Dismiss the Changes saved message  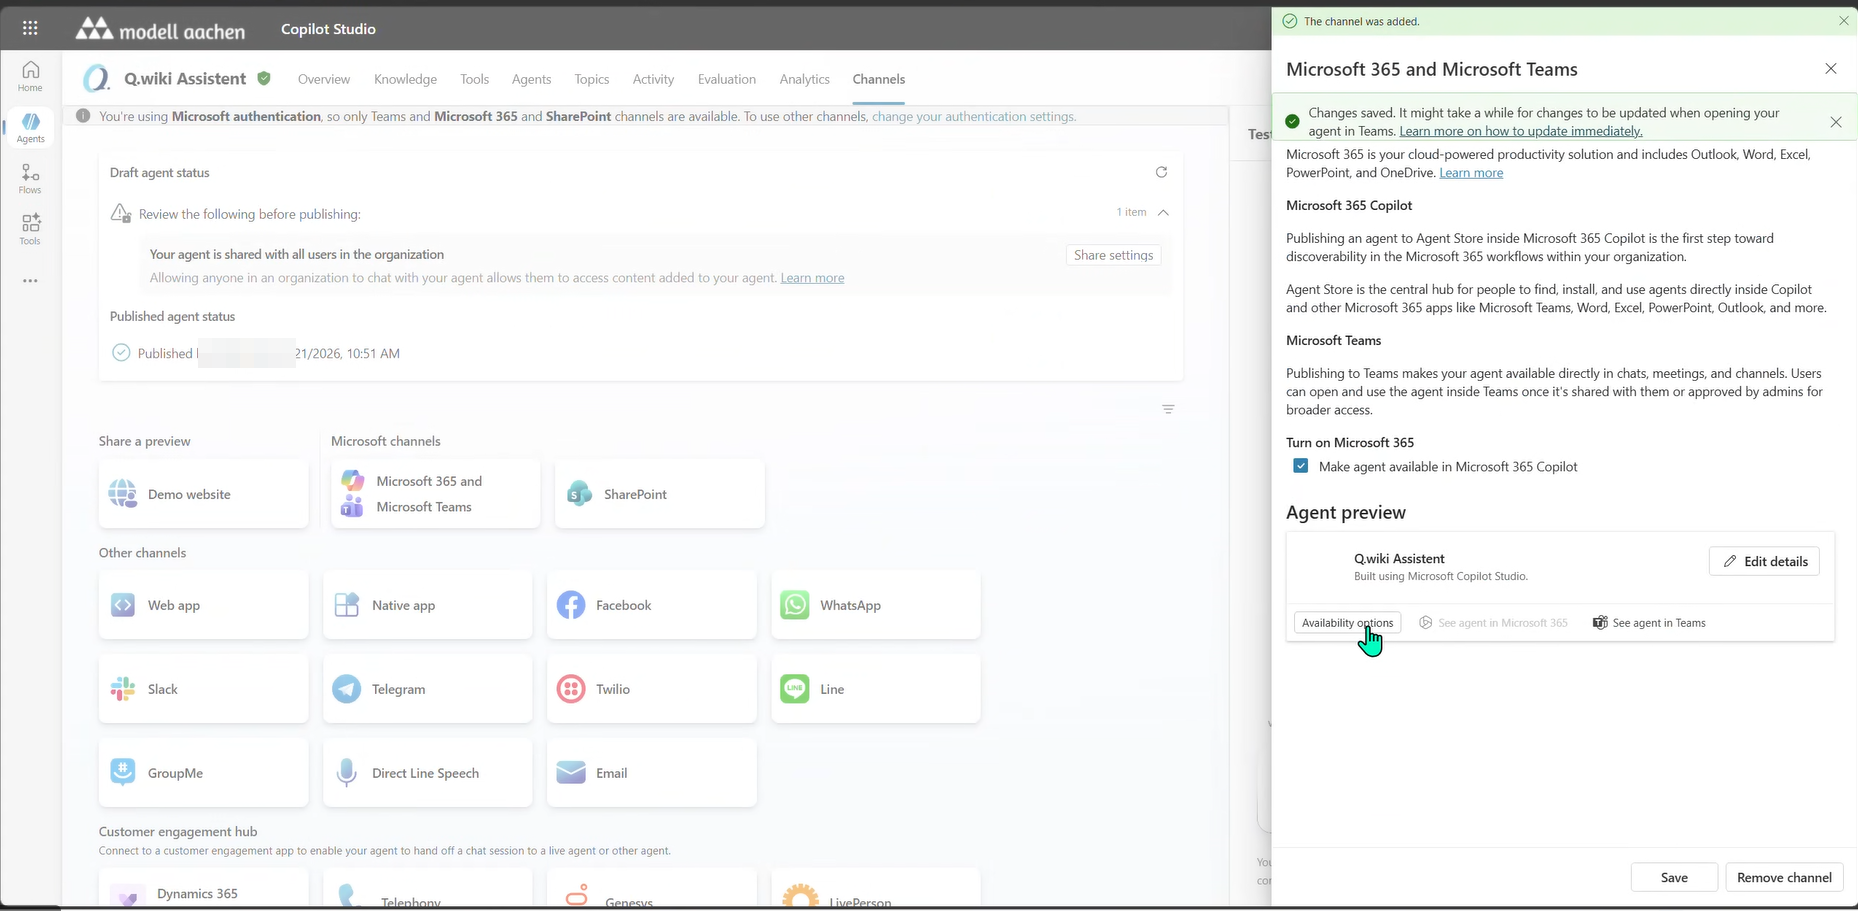(x=1836, y=122)
